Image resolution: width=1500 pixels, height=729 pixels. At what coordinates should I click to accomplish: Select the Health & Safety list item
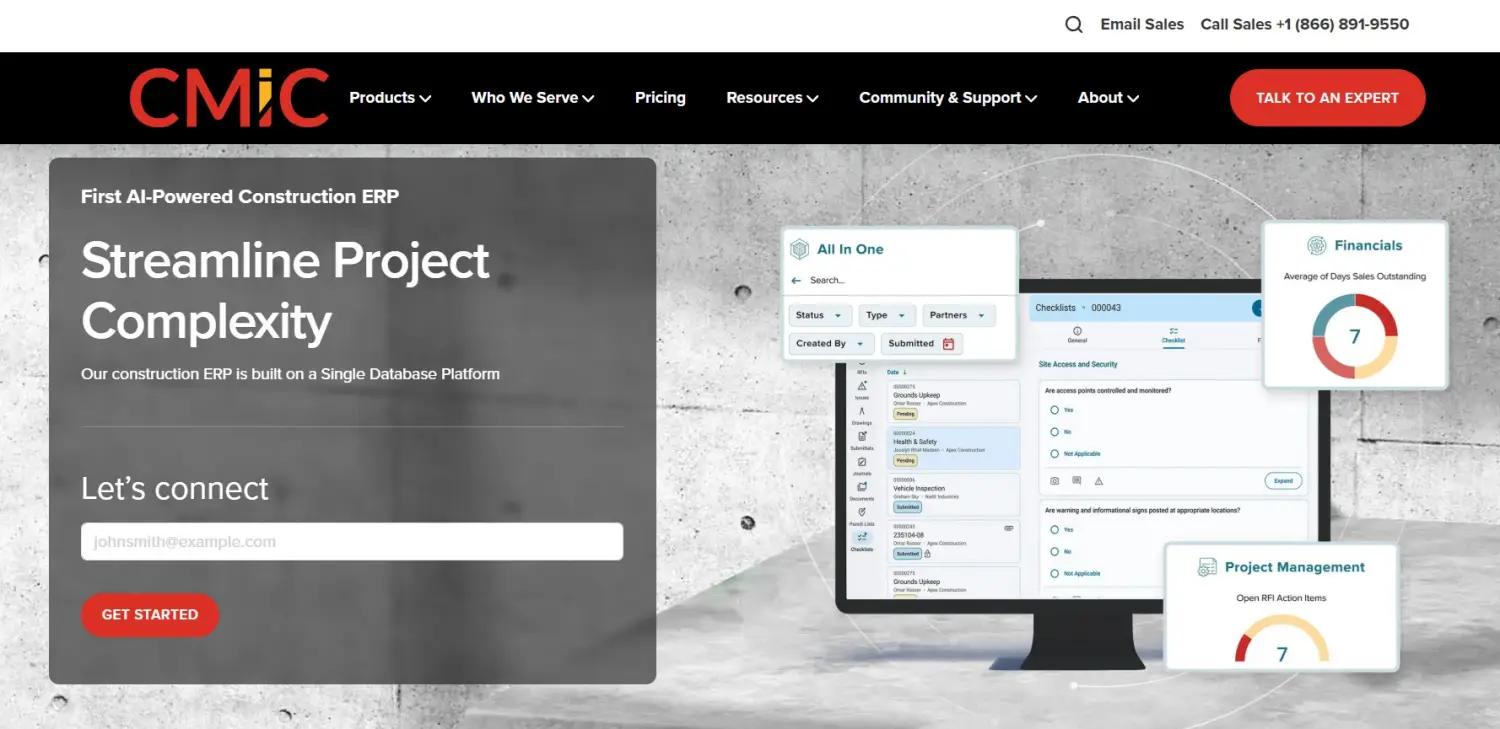pos(953,448)
